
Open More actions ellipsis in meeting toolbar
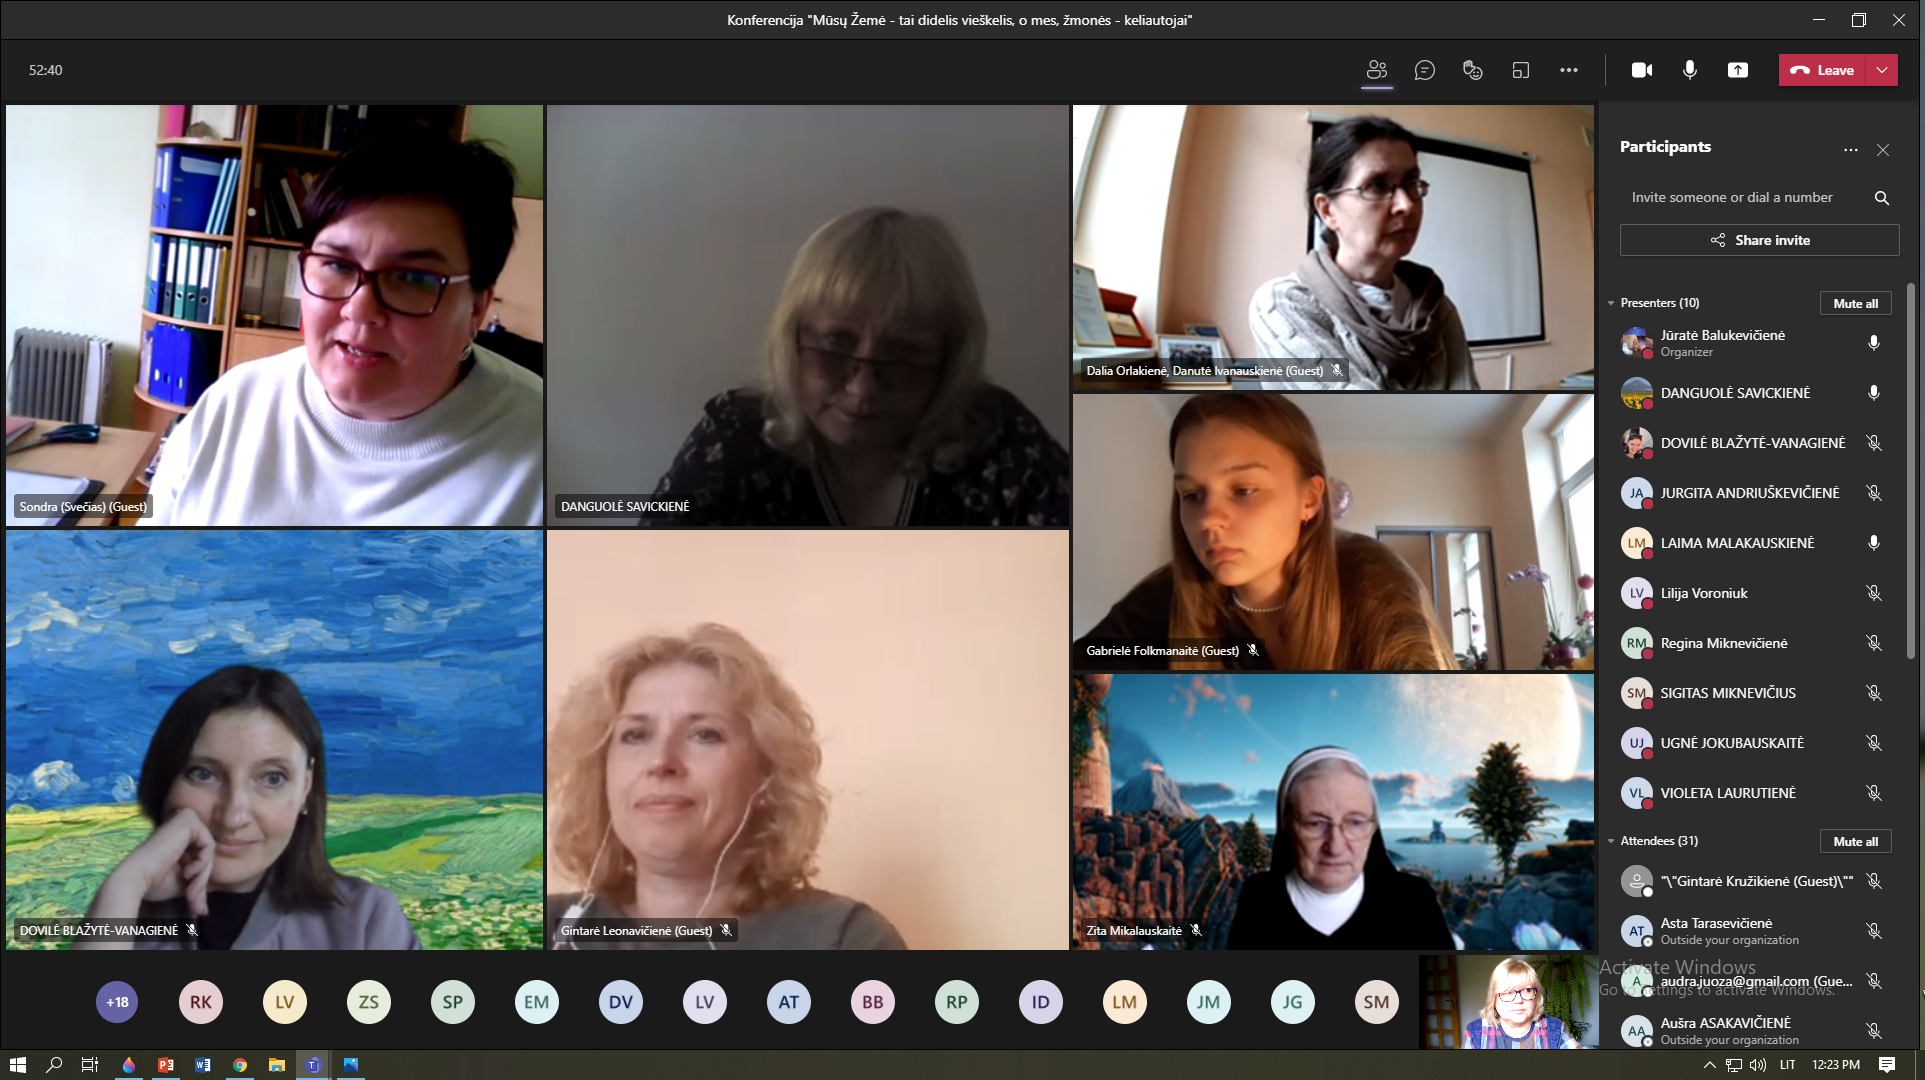[x=1569, y=70]
